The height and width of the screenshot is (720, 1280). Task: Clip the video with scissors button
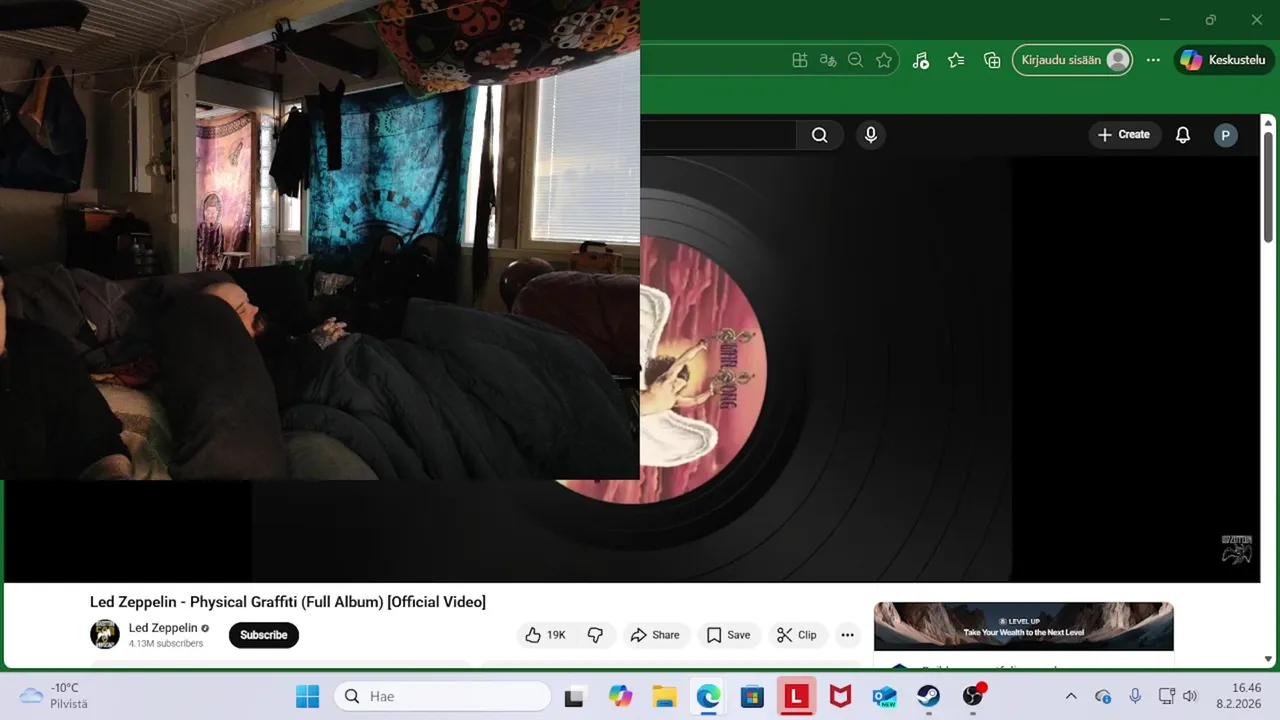[797, 635]
